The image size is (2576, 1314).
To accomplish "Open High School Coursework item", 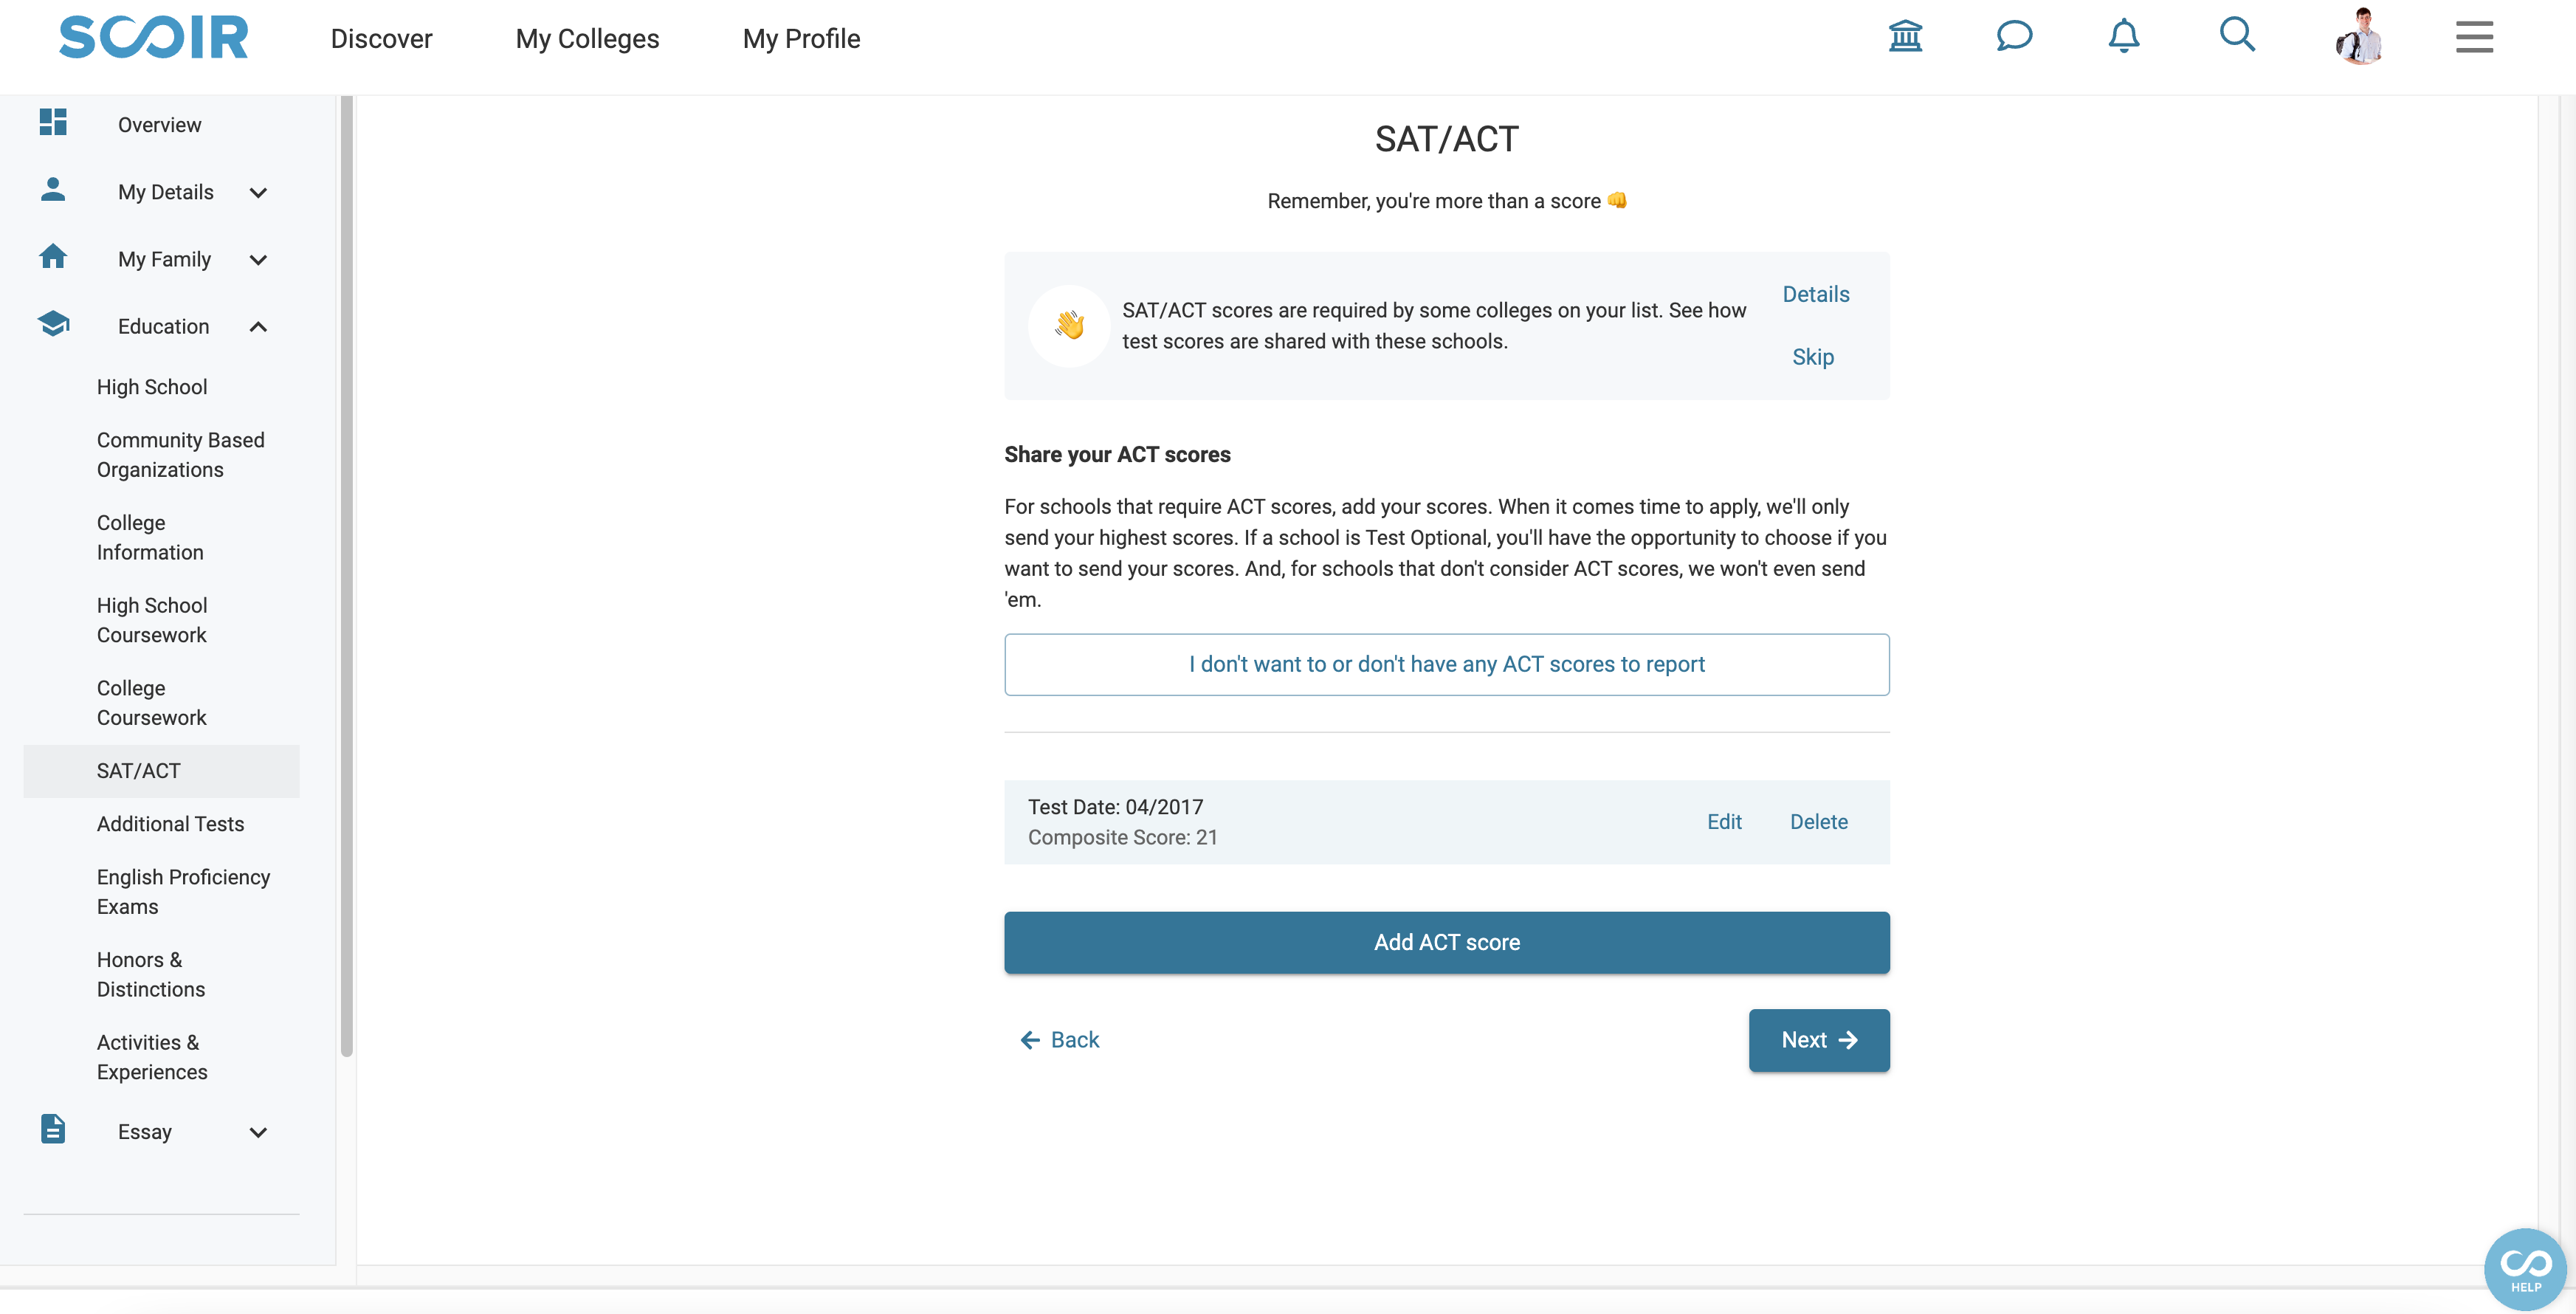I will pyautogui.click(x=152, y=620).
